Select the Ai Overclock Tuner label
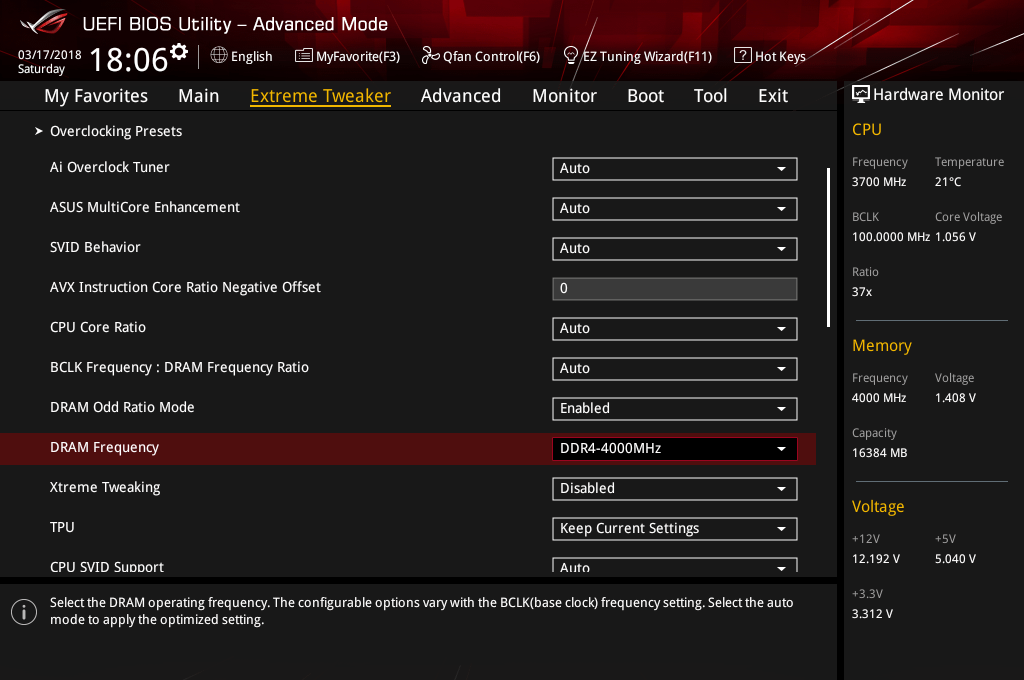 click(110, 167)
